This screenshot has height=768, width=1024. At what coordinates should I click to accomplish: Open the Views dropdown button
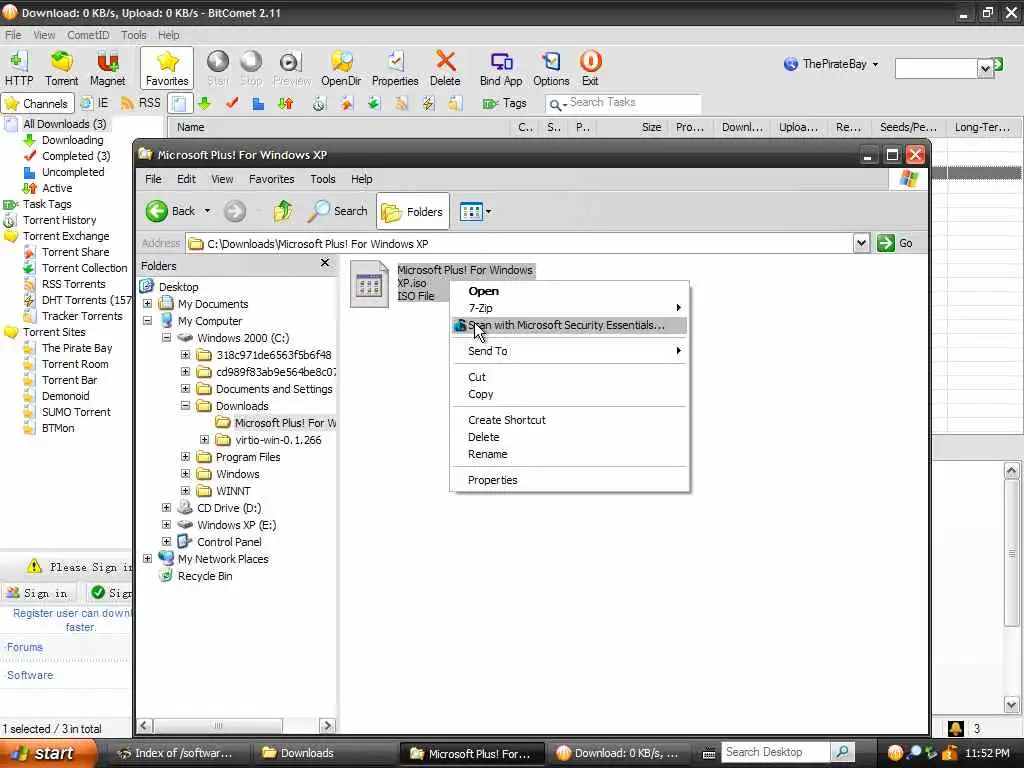point(475,212)
